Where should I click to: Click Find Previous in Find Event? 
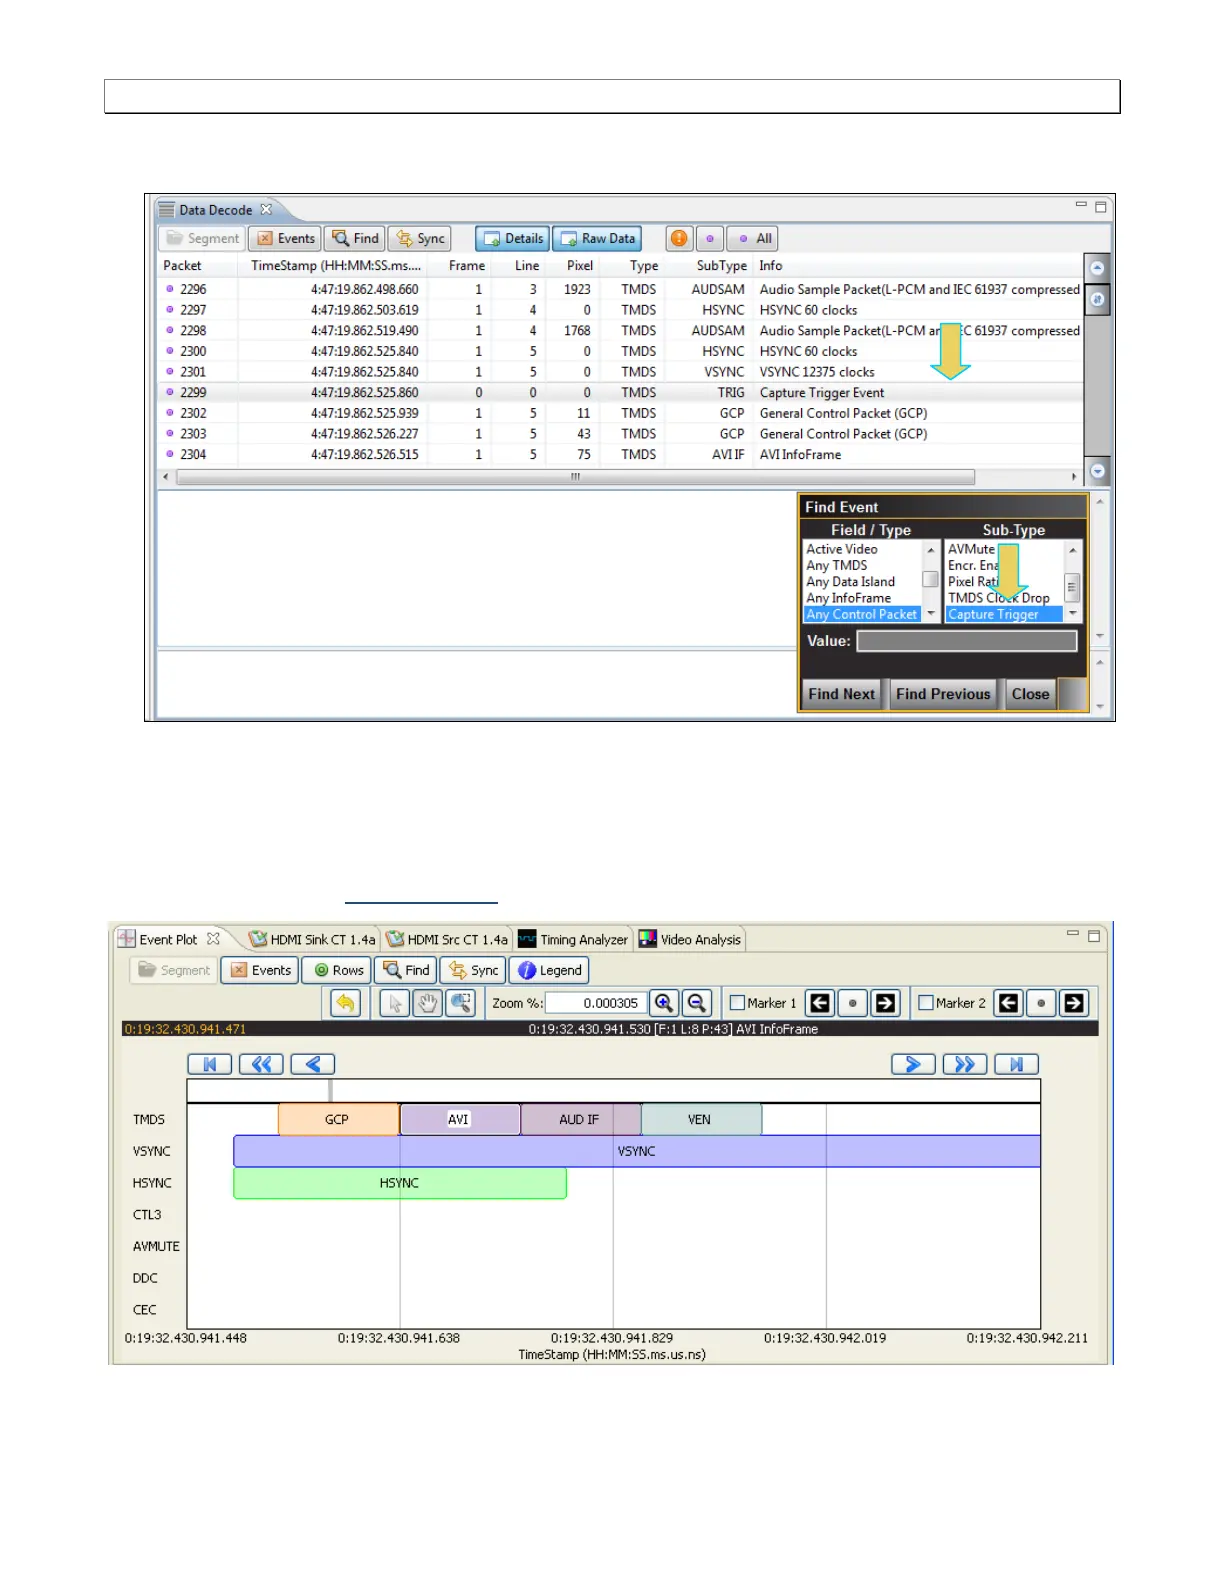click(x=943, y=694)
